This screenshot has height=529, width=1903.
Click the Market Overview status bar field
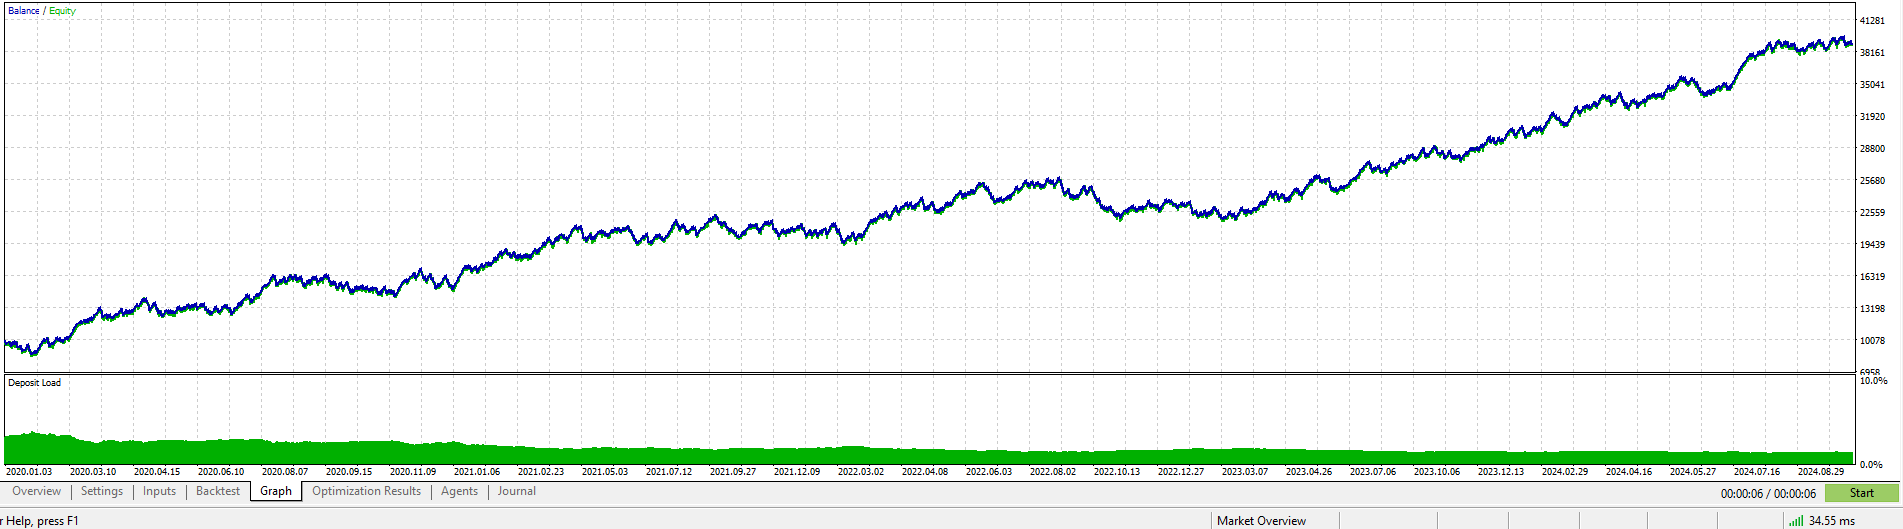pyautogui.click(x=1261, y=520)
